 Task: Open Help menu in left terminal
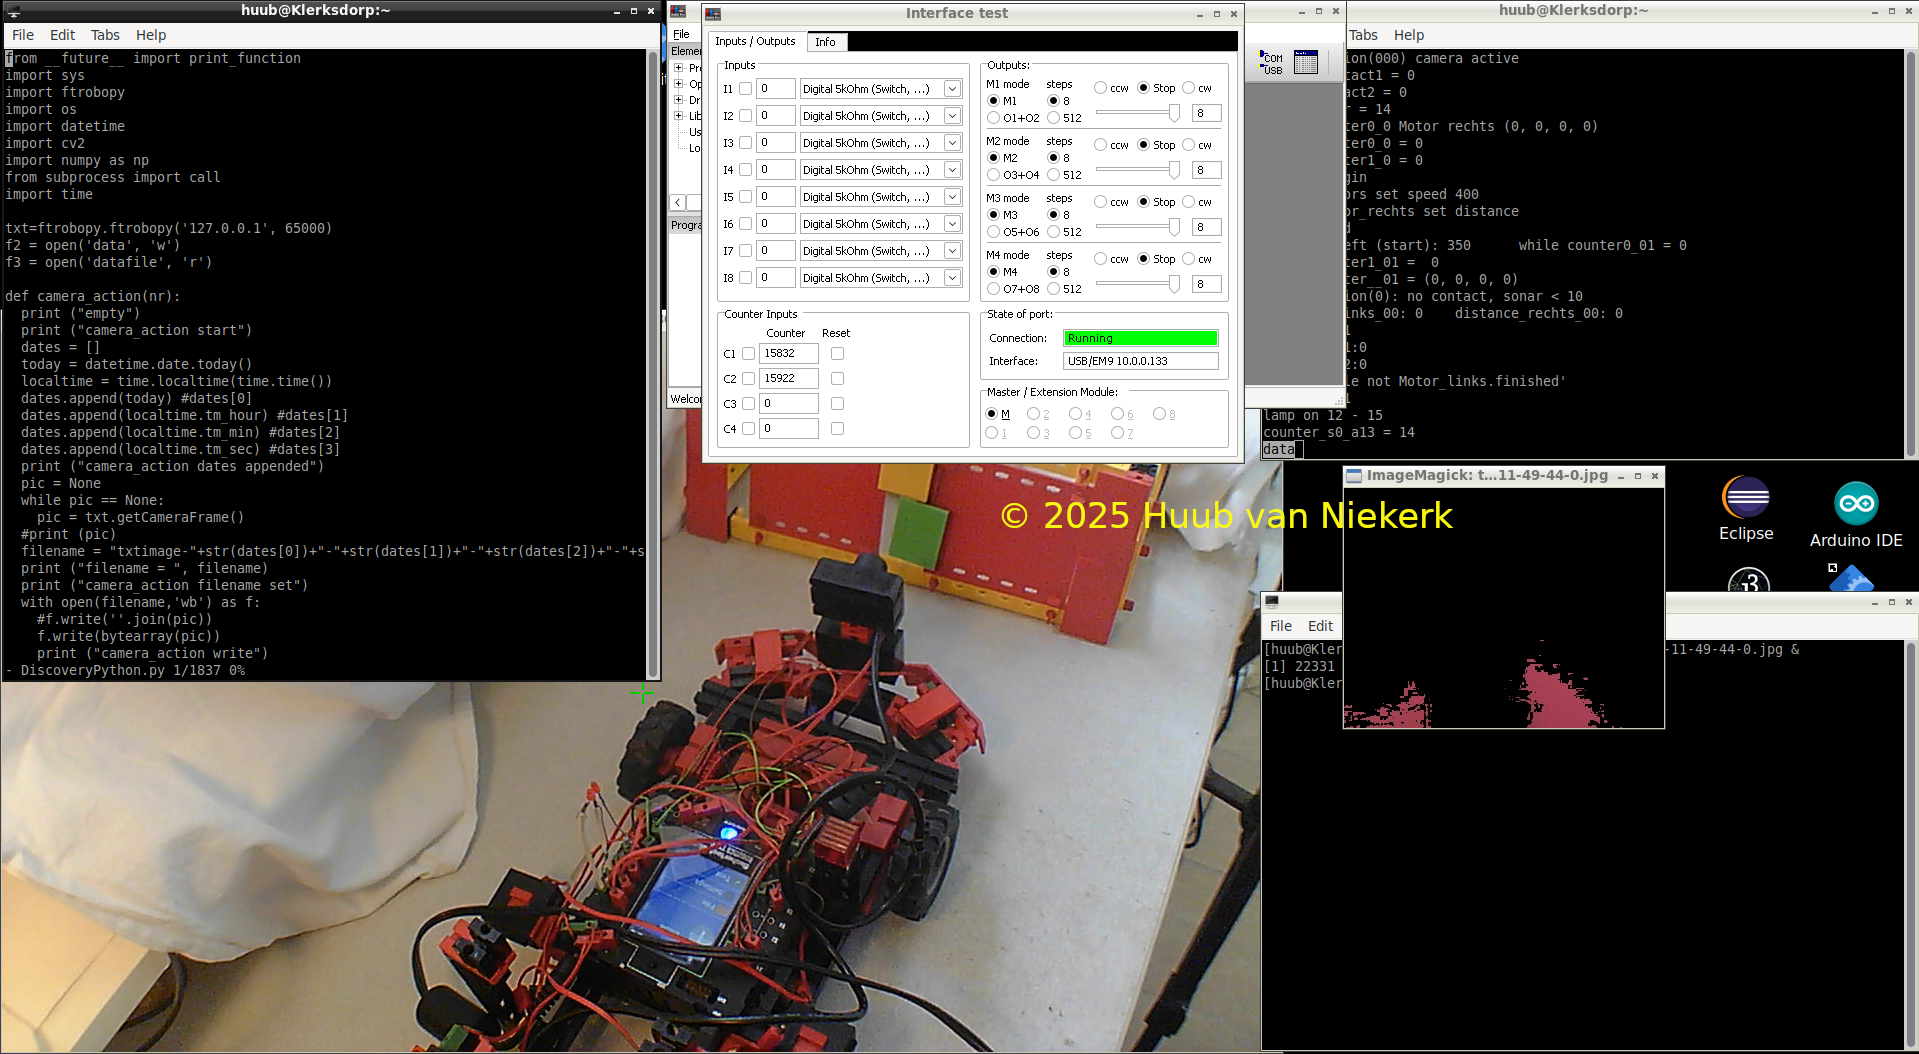151,35
